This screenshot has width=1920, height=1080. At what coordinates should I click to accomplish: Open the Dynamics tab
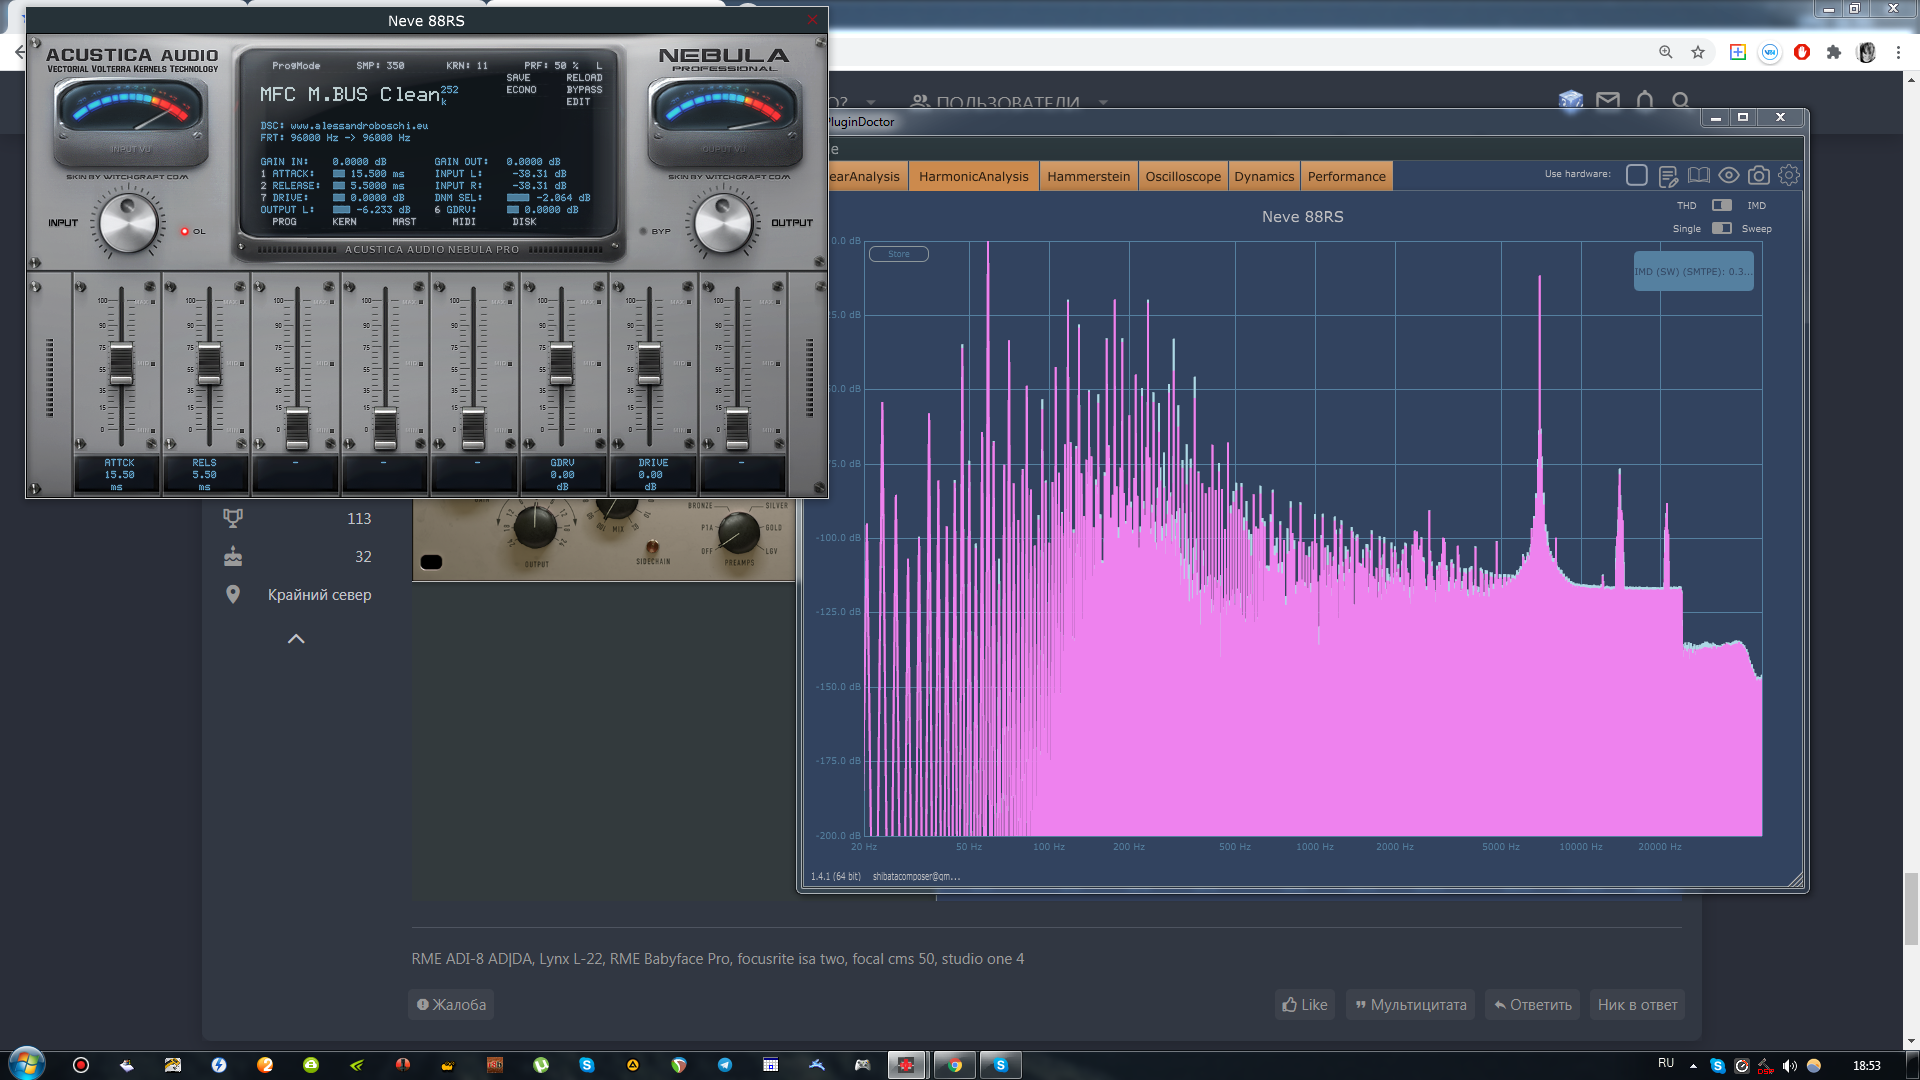click(1263, 176)
